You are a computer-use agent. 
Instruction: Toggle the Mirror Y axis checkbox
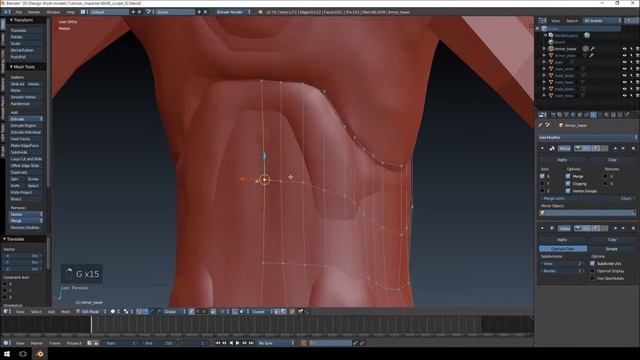point(542,184)
